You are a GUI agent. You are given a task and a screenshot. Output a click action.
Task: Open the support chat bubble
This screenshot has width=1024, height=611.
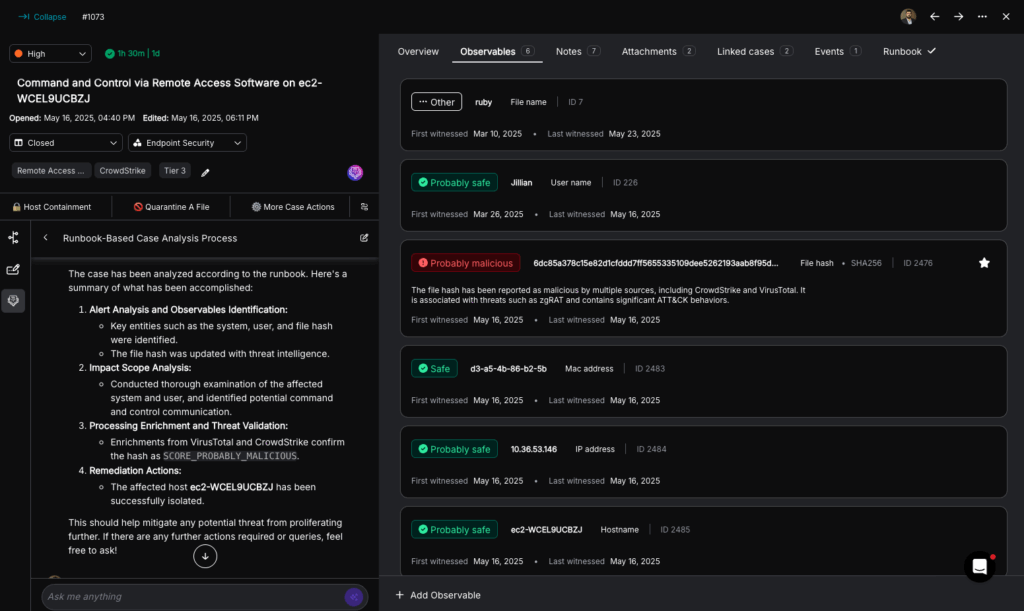coord(979,567)
